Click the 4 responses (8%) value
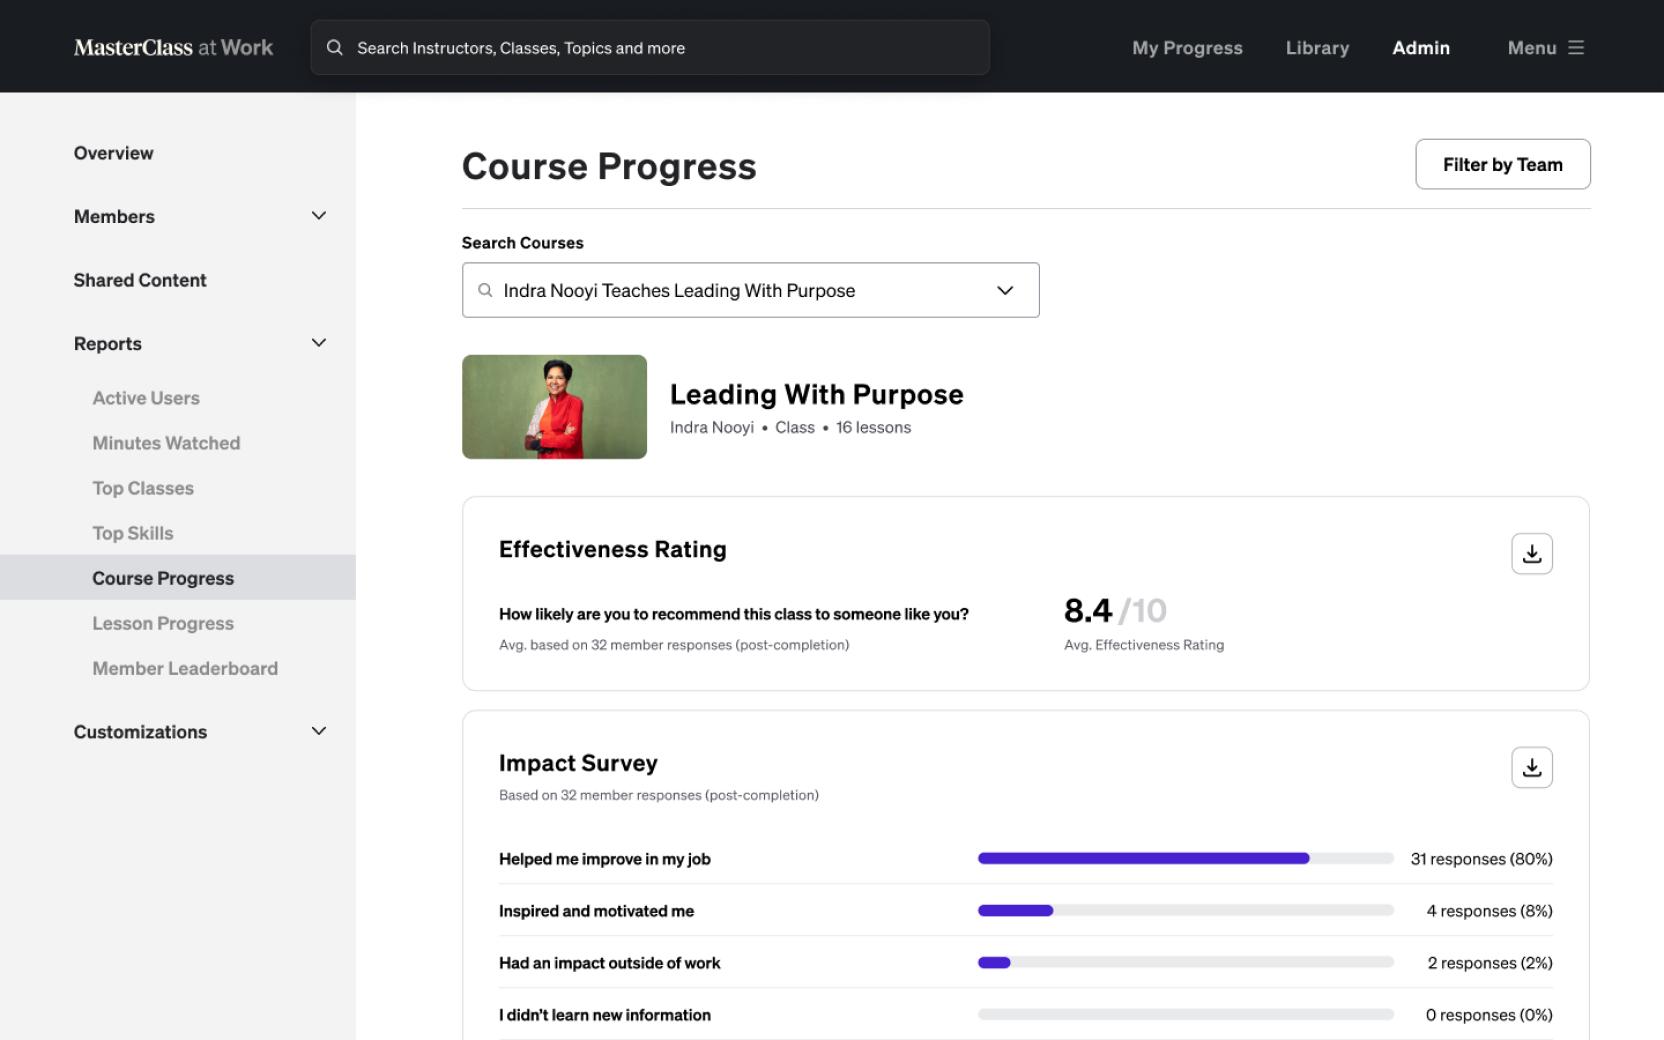This screenshot has width=1664, height=1040. [1489, 911]
